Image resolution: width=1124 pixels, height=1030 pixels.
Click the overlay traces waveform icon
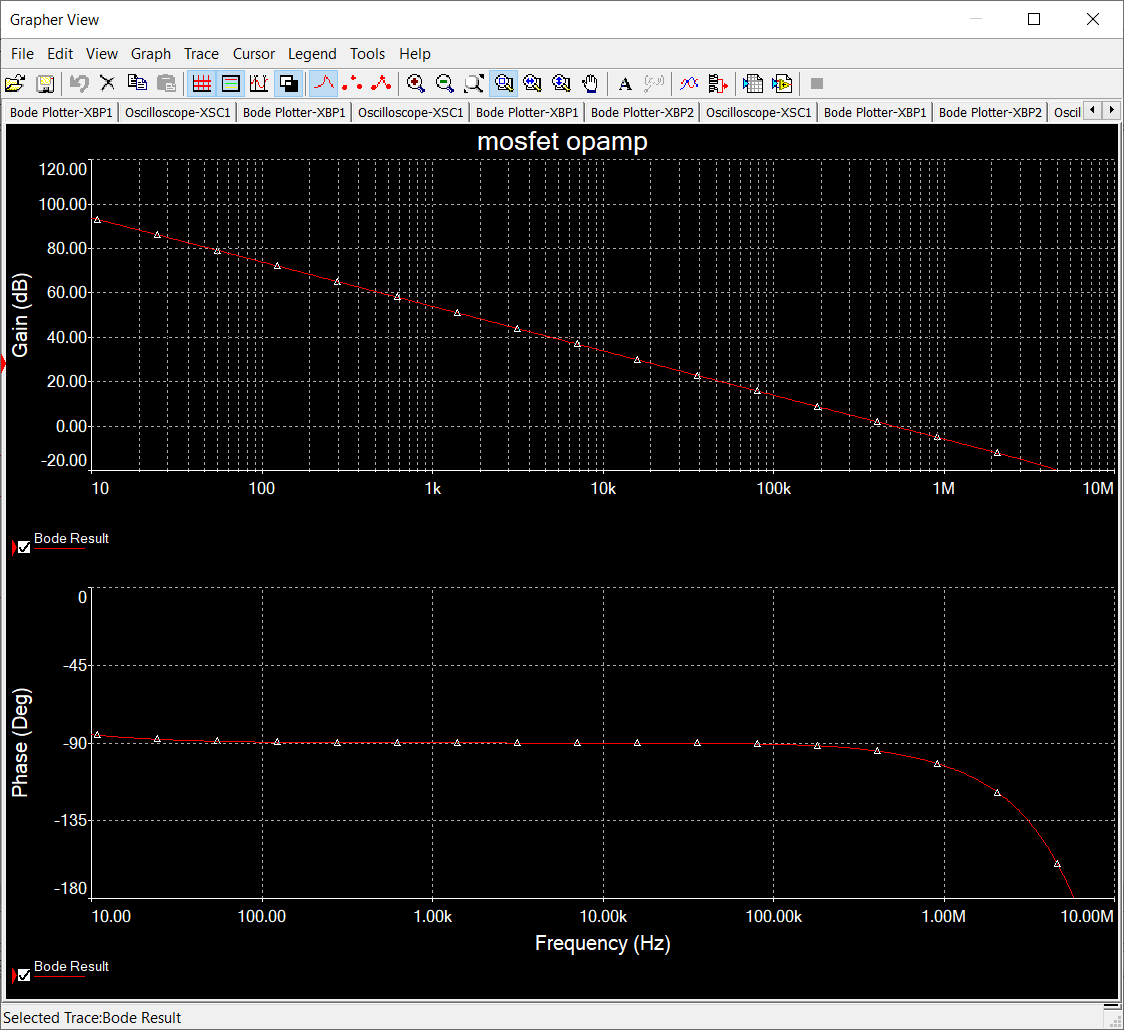[x=689, y=84]
